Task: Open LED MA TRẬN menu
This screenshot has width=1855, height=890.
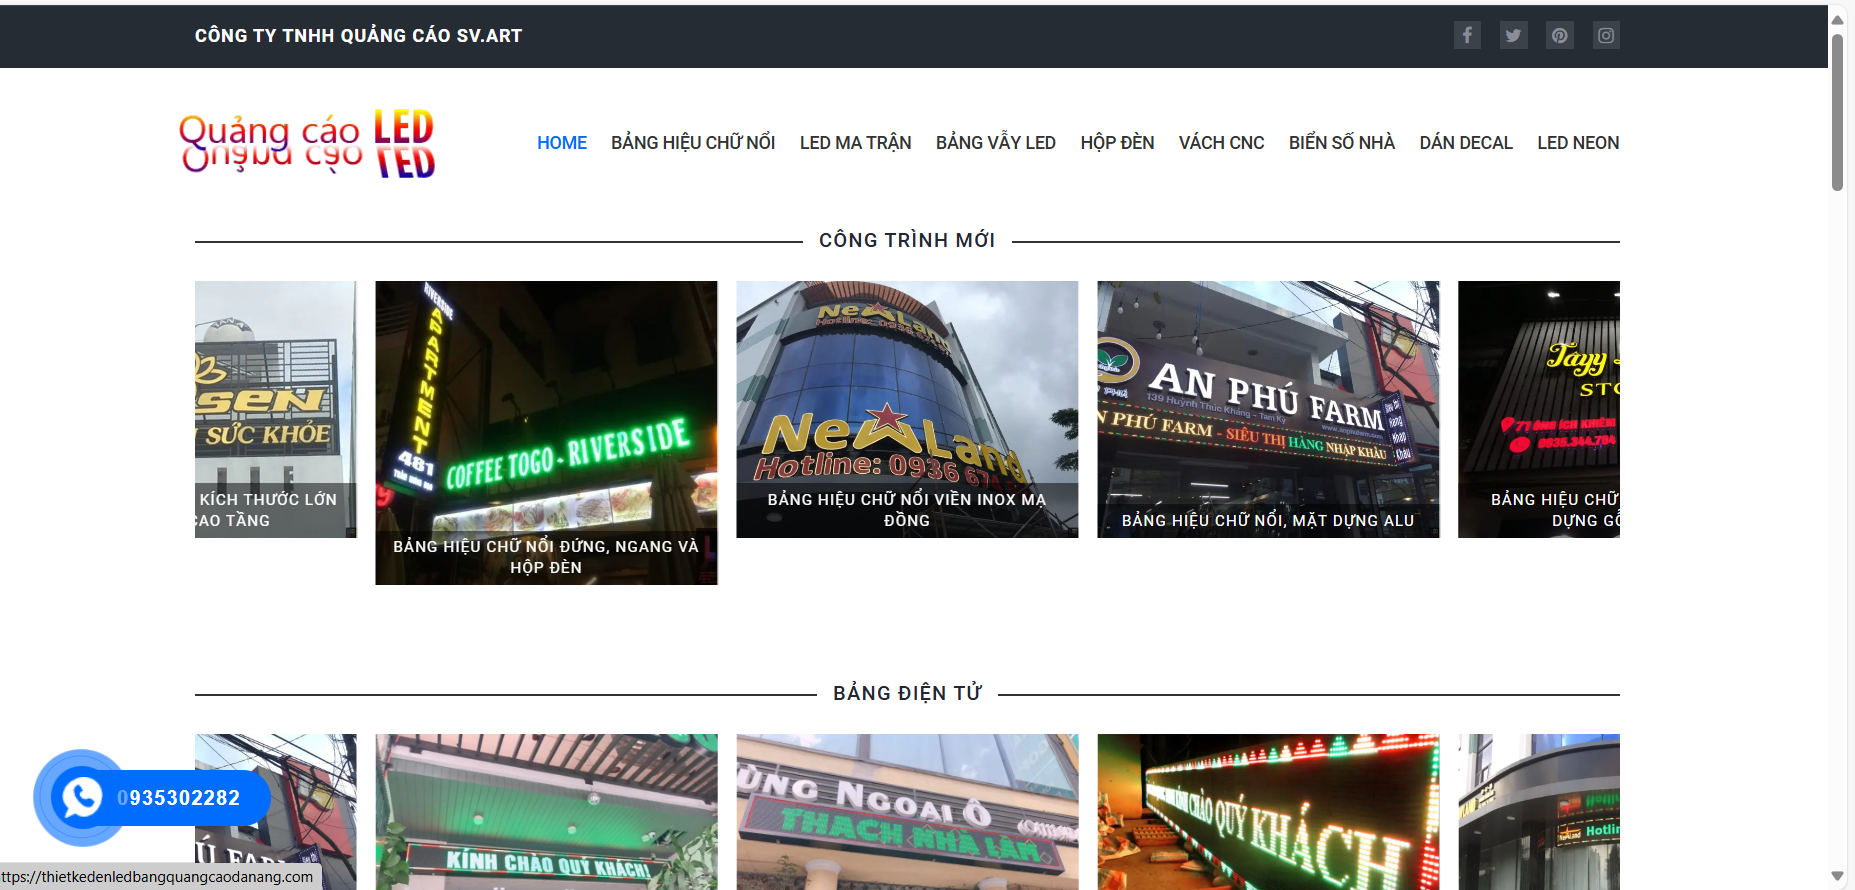Action: 855,143
